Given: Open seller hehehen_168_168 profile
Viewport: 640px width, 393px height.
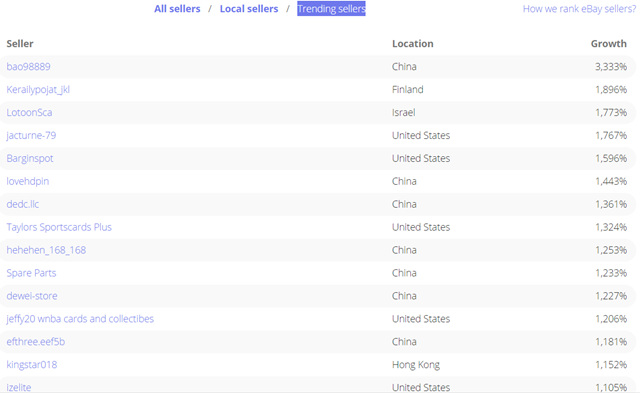Looking at the screenshot, I should click(46, 250).
